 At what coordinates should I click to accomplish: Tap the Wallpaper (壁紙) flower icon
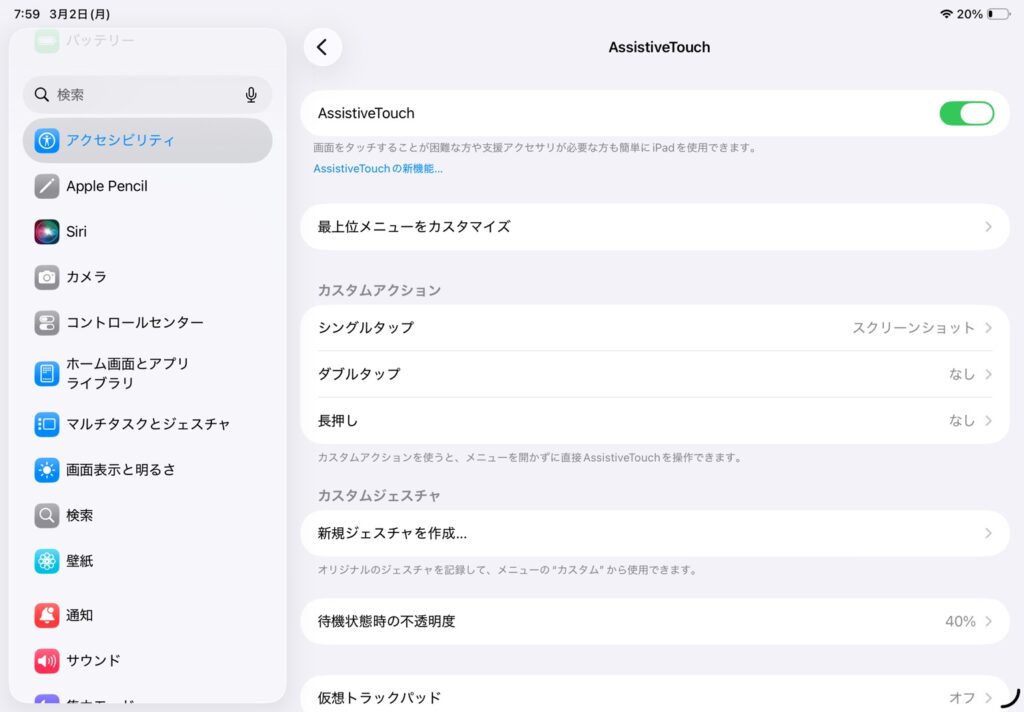[x=47, y=561]
